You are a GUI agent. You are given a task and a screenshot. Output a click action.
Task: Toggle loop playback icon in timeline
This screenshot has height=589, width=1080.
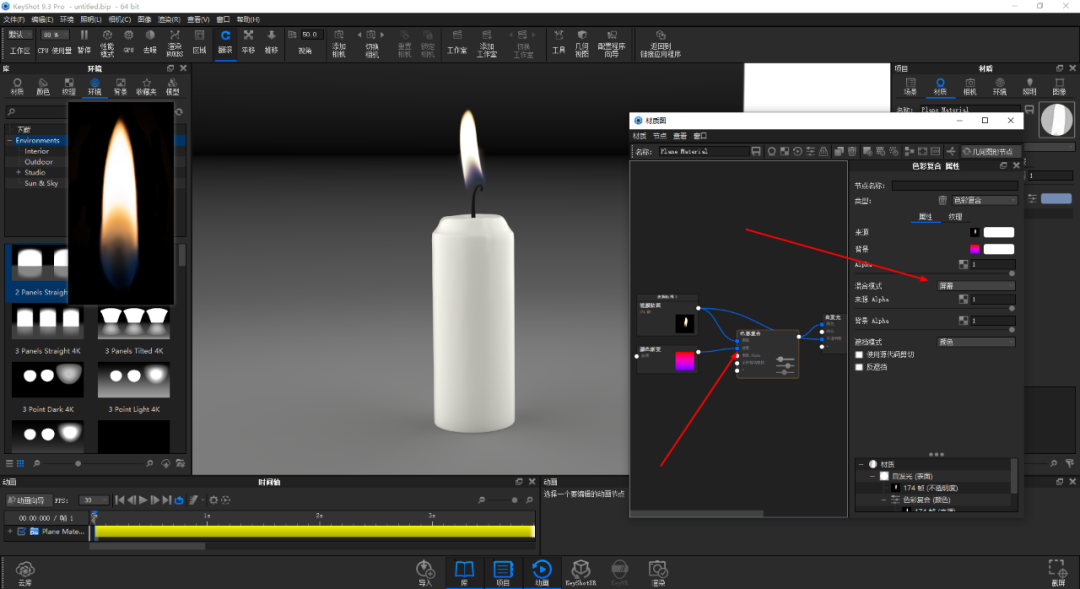tap(179, 500)
